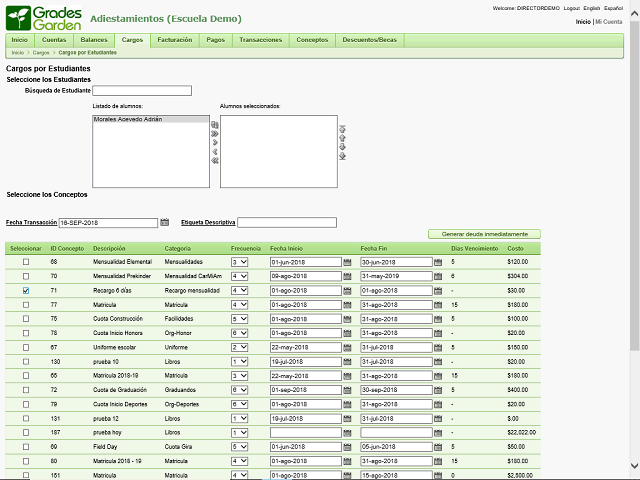Click the page vertical scrollbar down arrow
This screenshot has width=640, height=480.
point(635,466)
